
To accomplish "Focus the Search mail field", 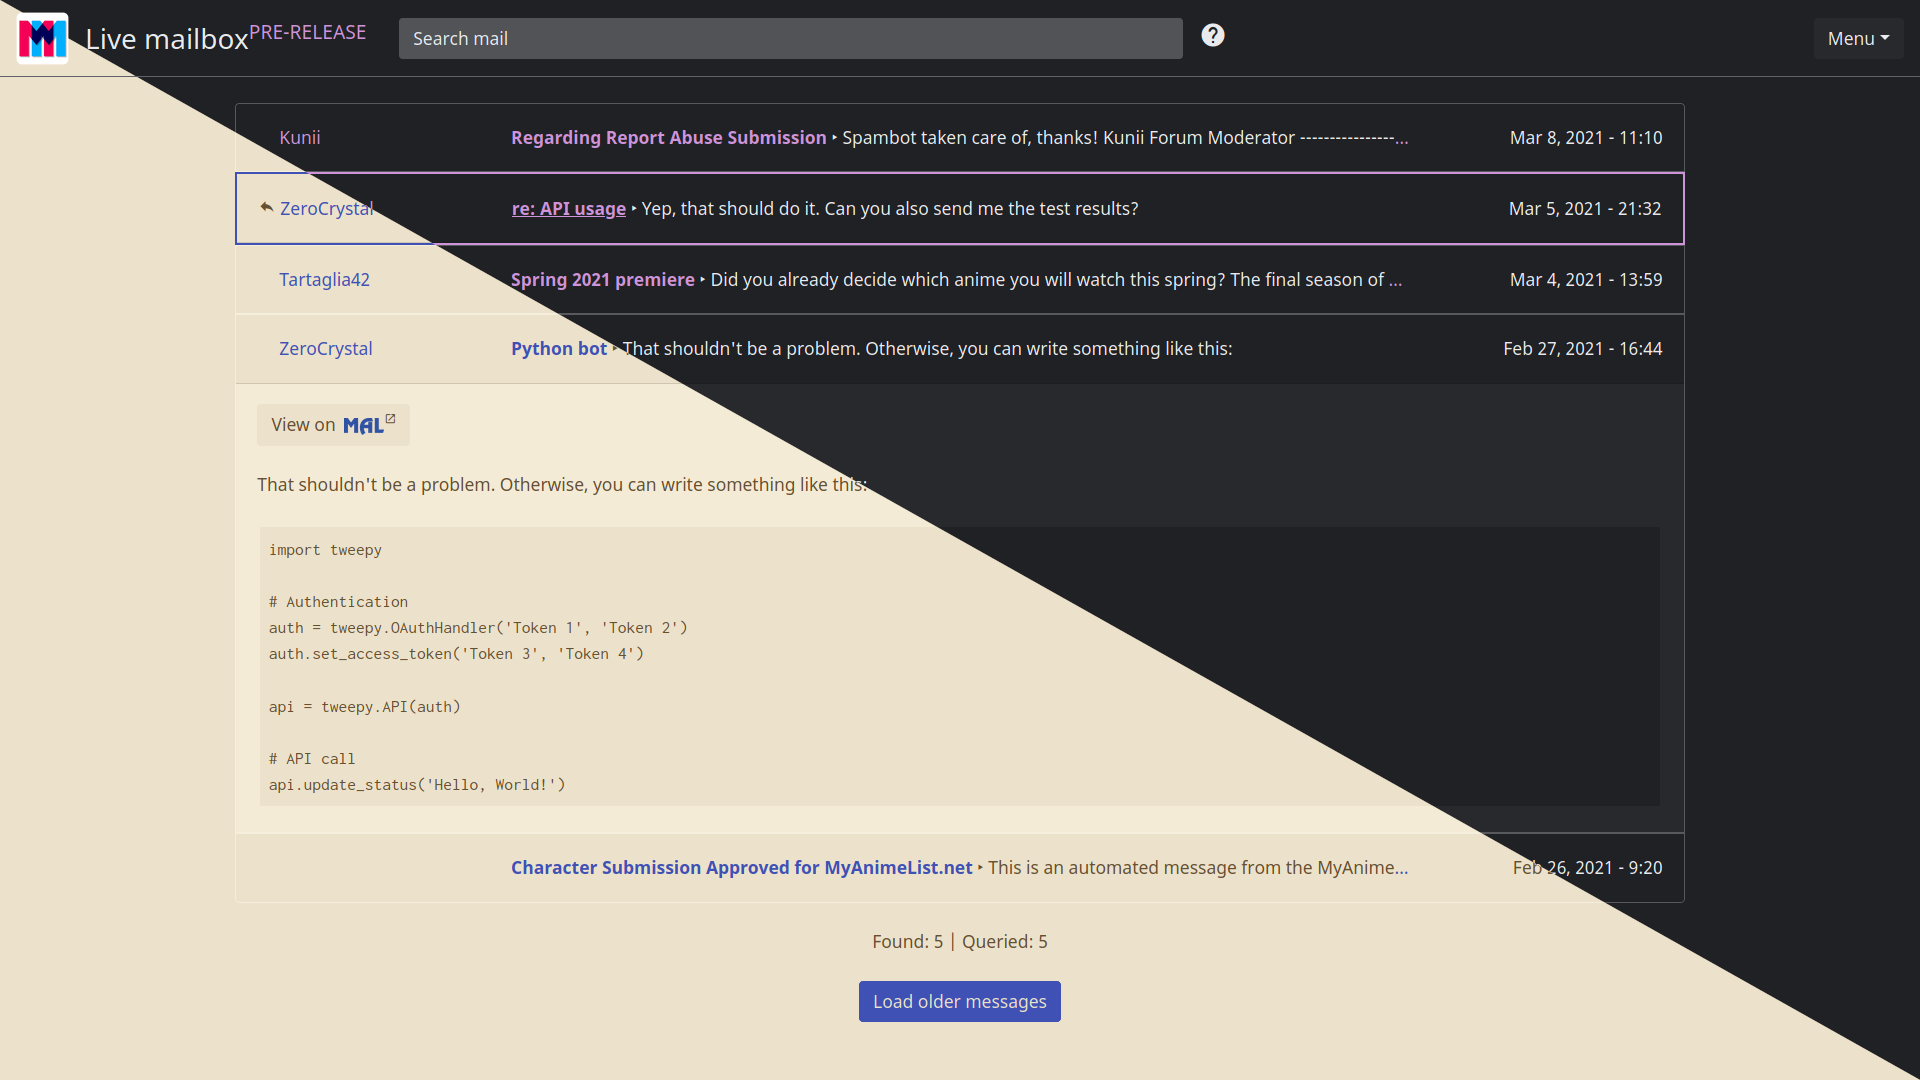I will 790,38.
